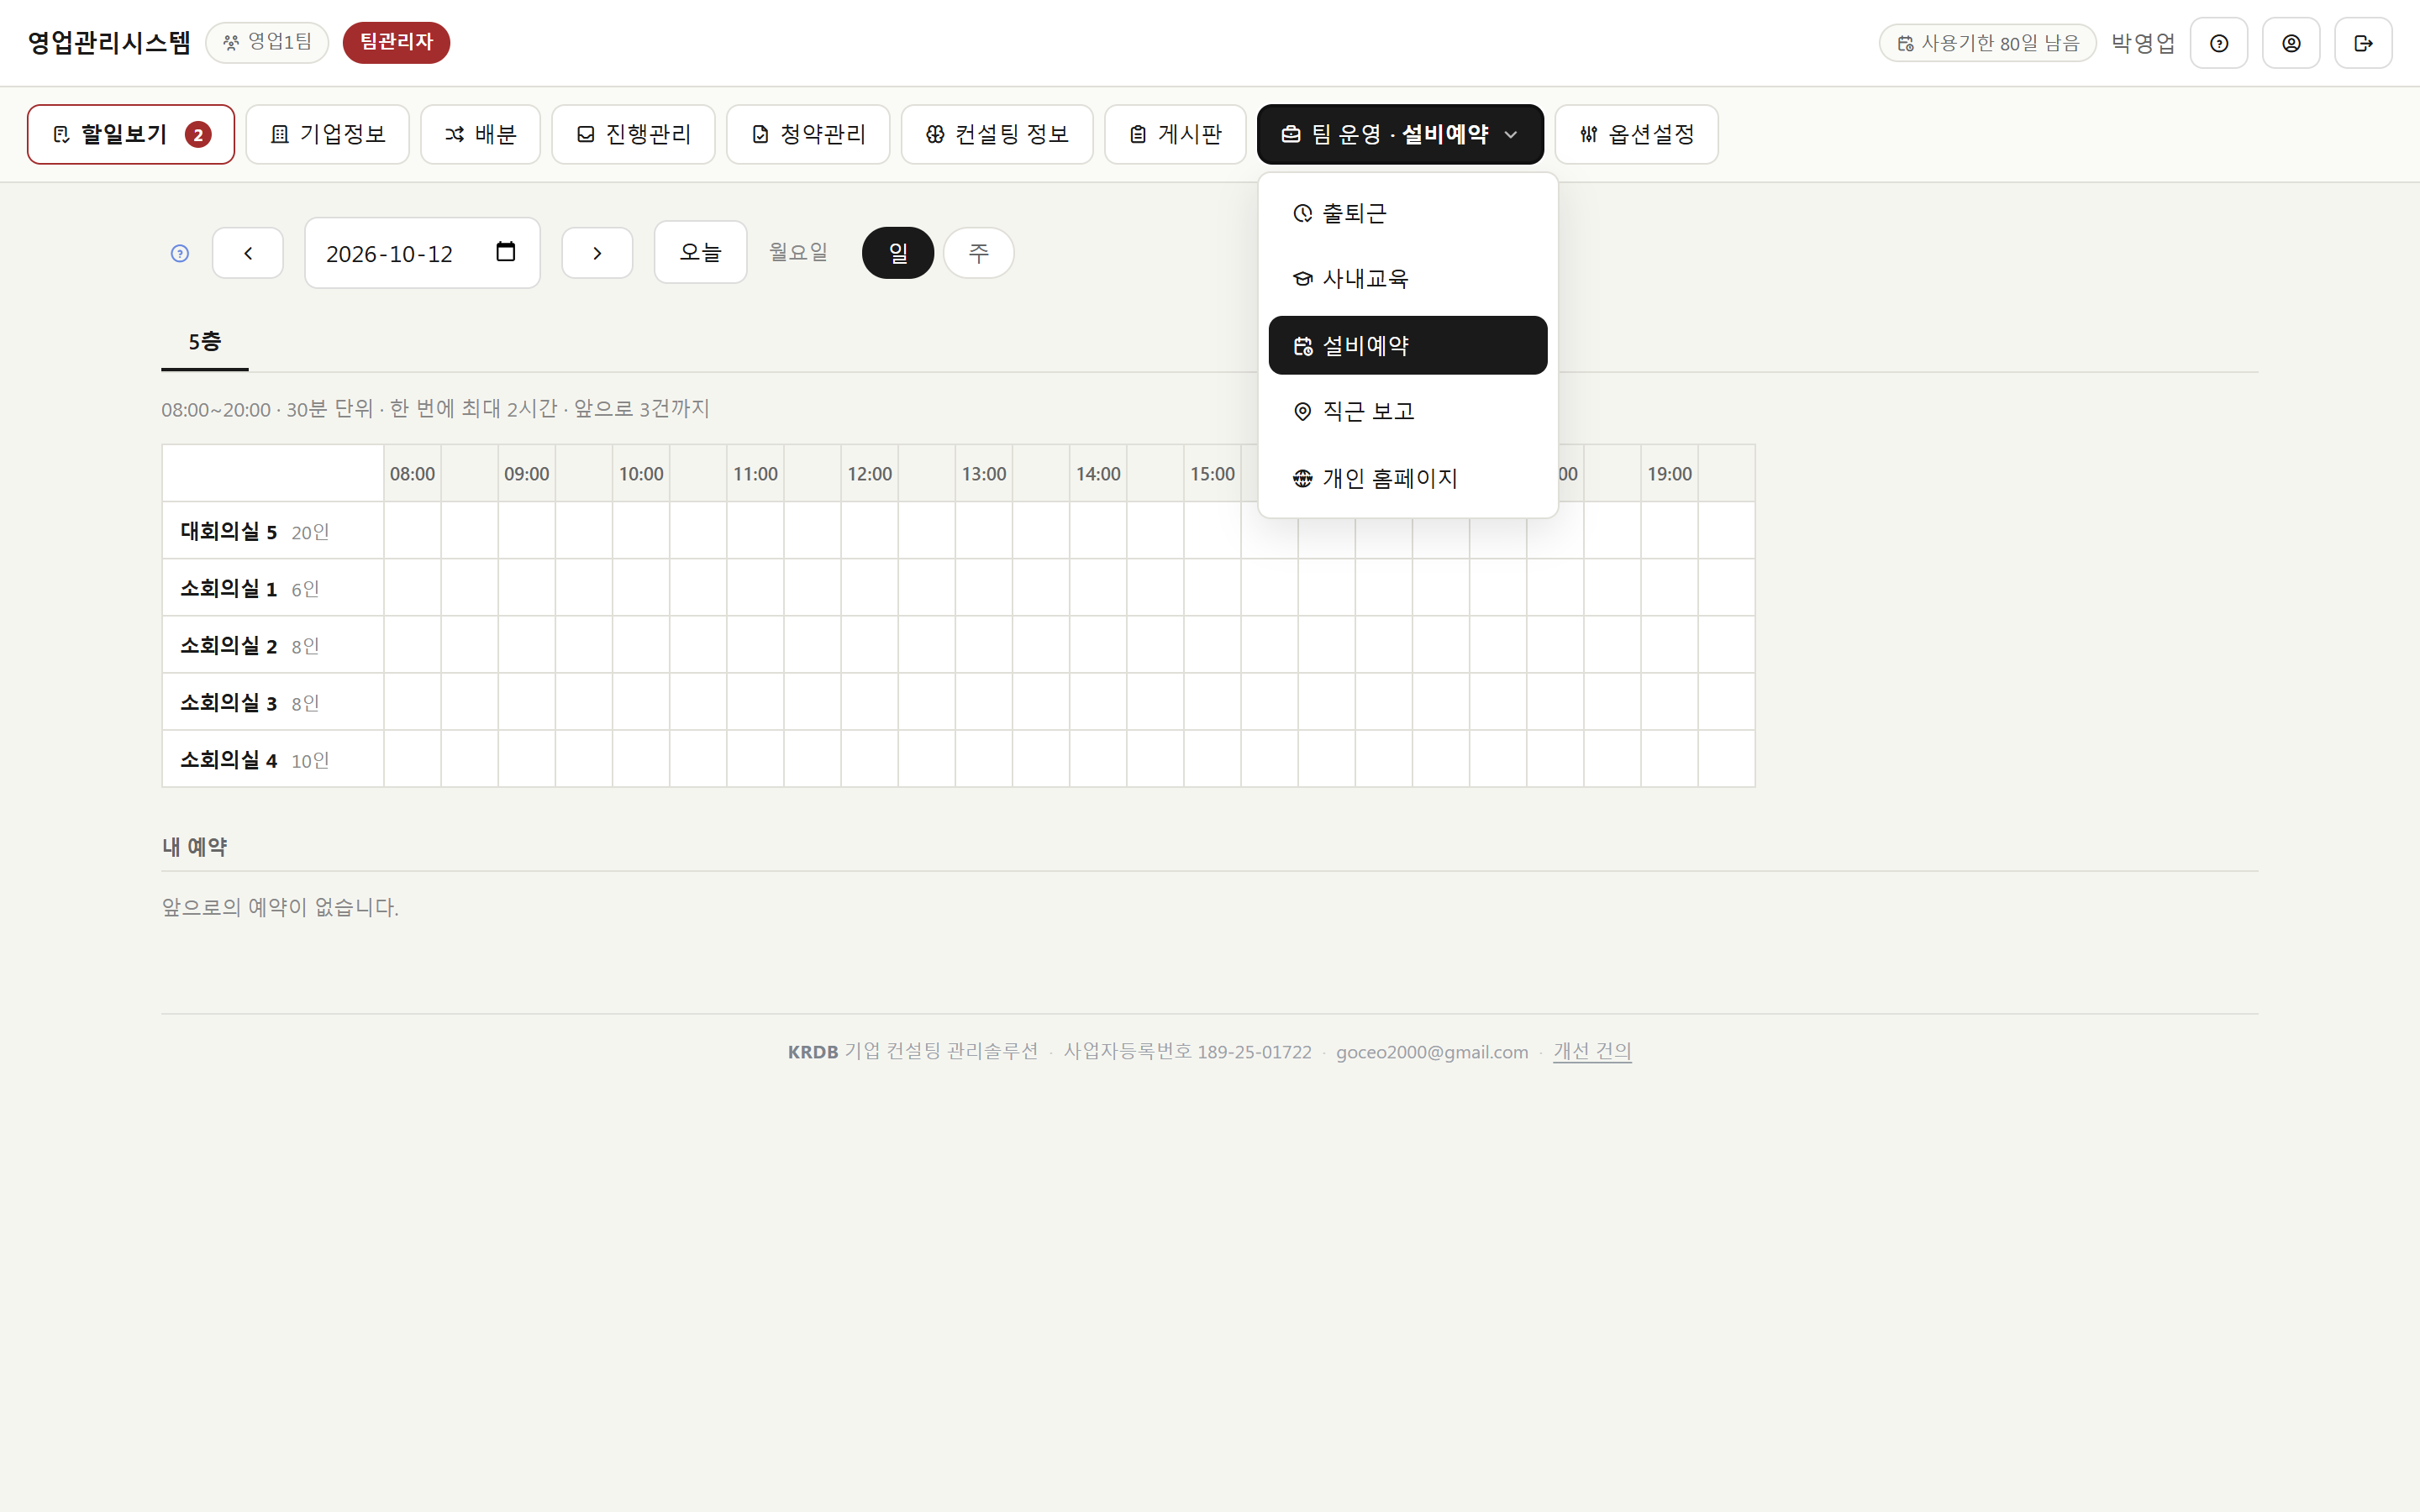Click the 19:00 column header
Image resolution: width=2420 pixels, height=1512 pixels.
pyautogui.click(x=1669, y=473)
